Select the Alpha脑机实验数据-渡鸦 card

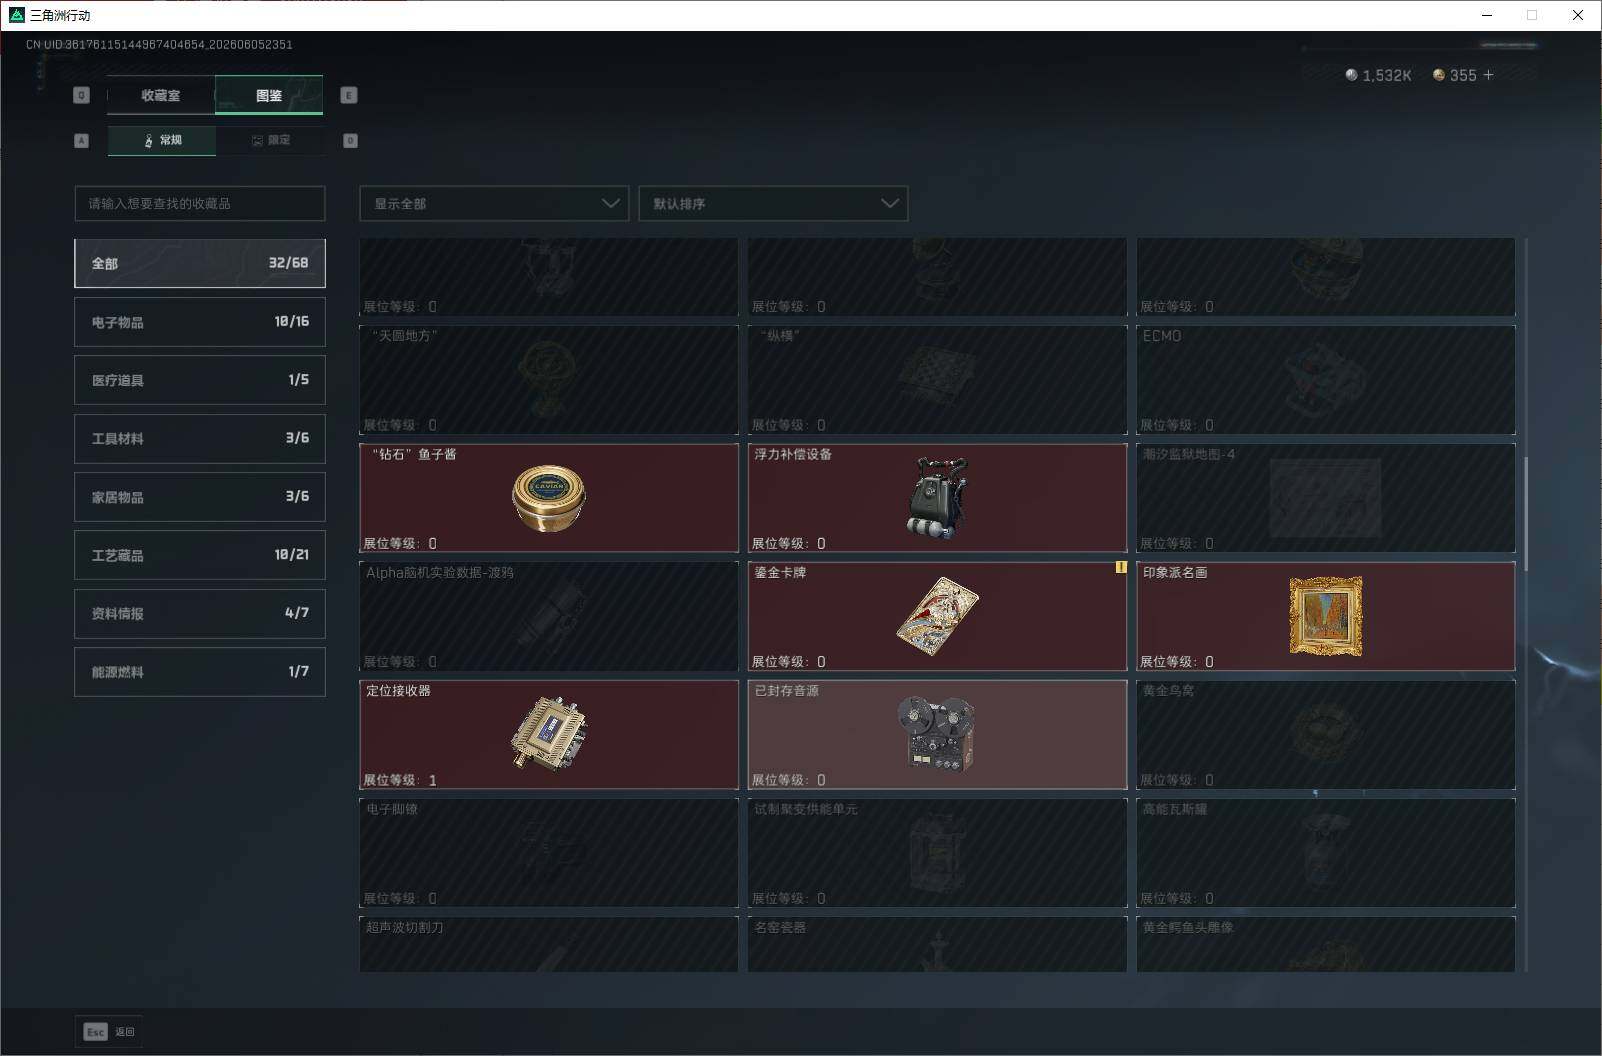(549, 616)
